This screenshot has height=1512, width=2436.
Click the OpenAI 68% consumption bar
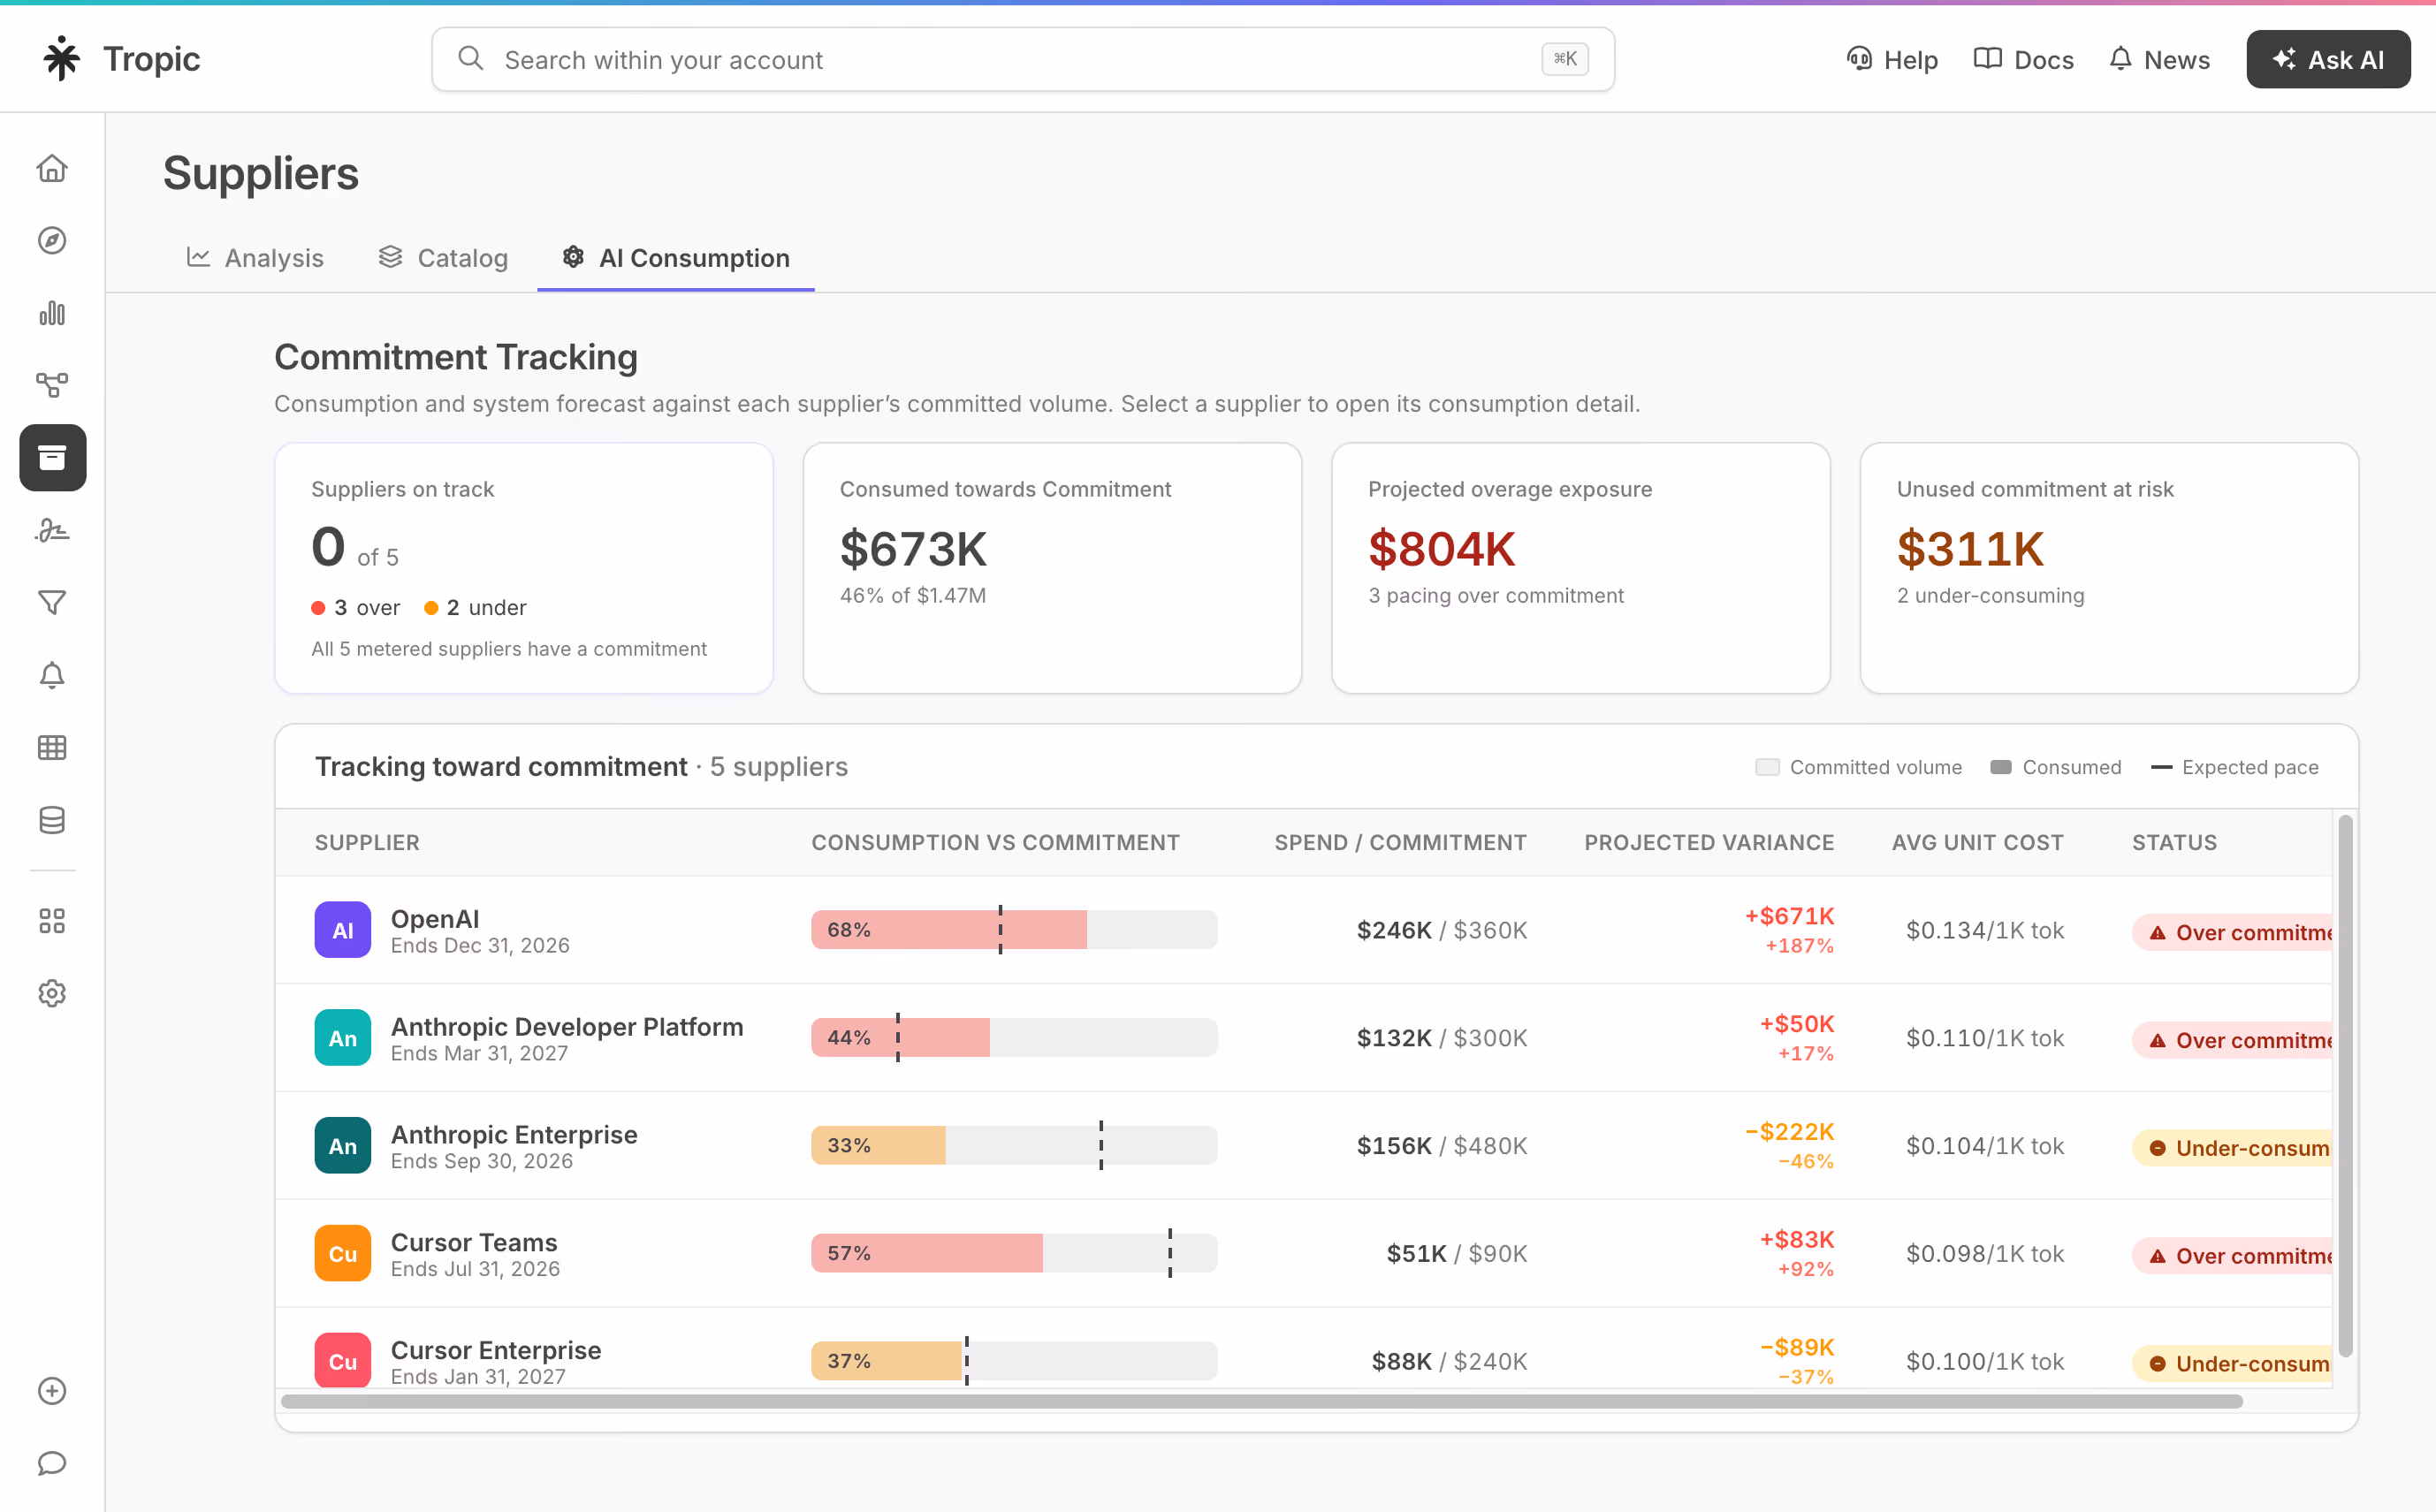(x=1014, y=930)
